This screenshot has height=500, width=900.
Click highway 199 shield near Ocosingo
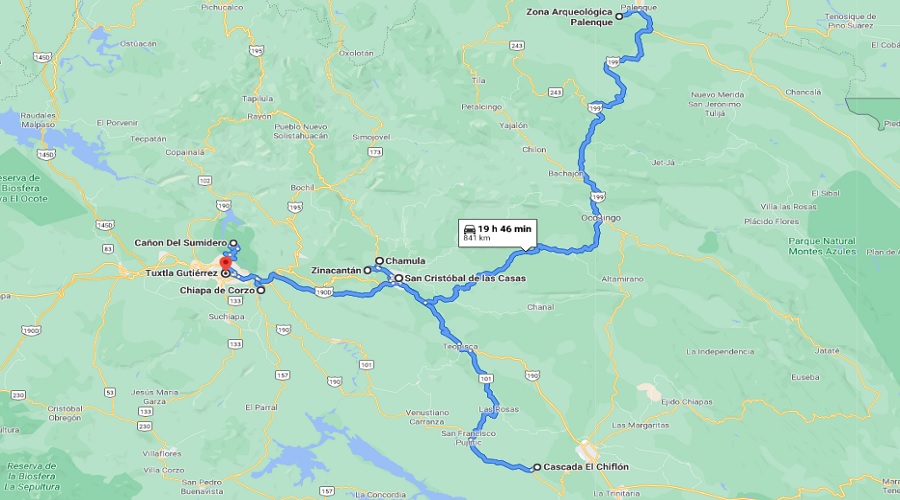pos(598,197)
